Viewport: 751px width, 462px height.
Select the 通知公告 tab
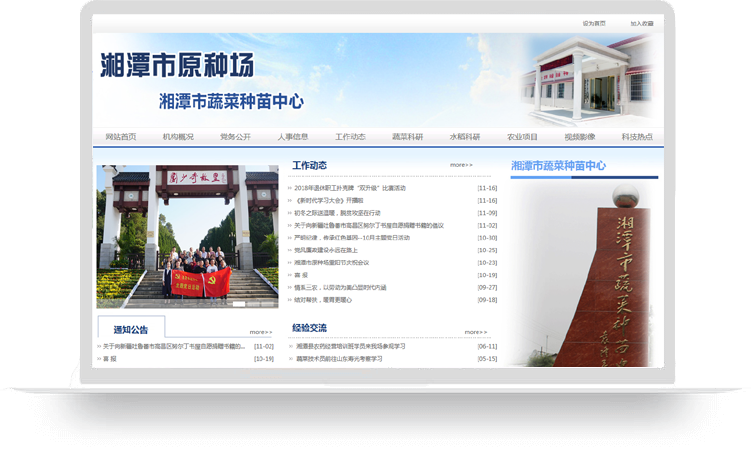pyautogui.click(x=131, y=329)
